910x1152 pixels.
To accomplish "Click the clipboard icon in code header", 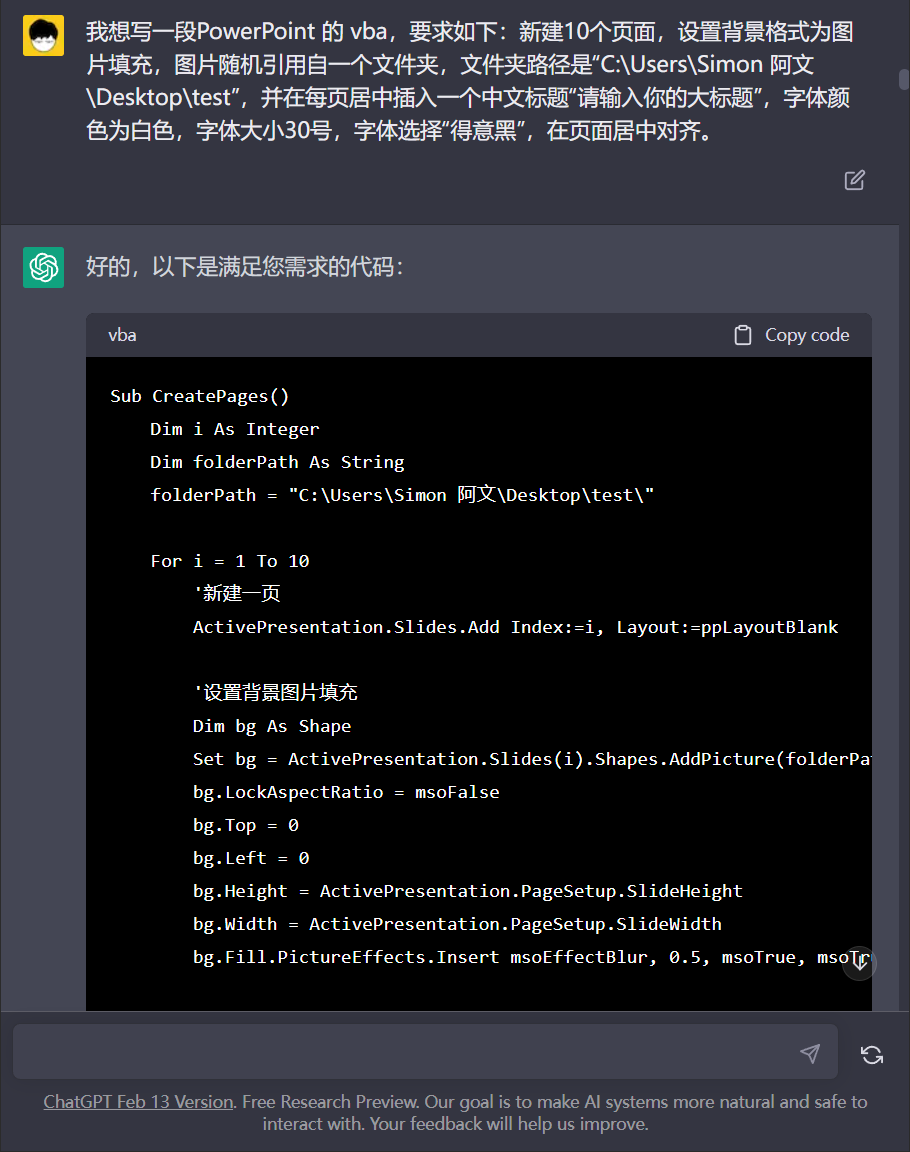I will 743,335.
